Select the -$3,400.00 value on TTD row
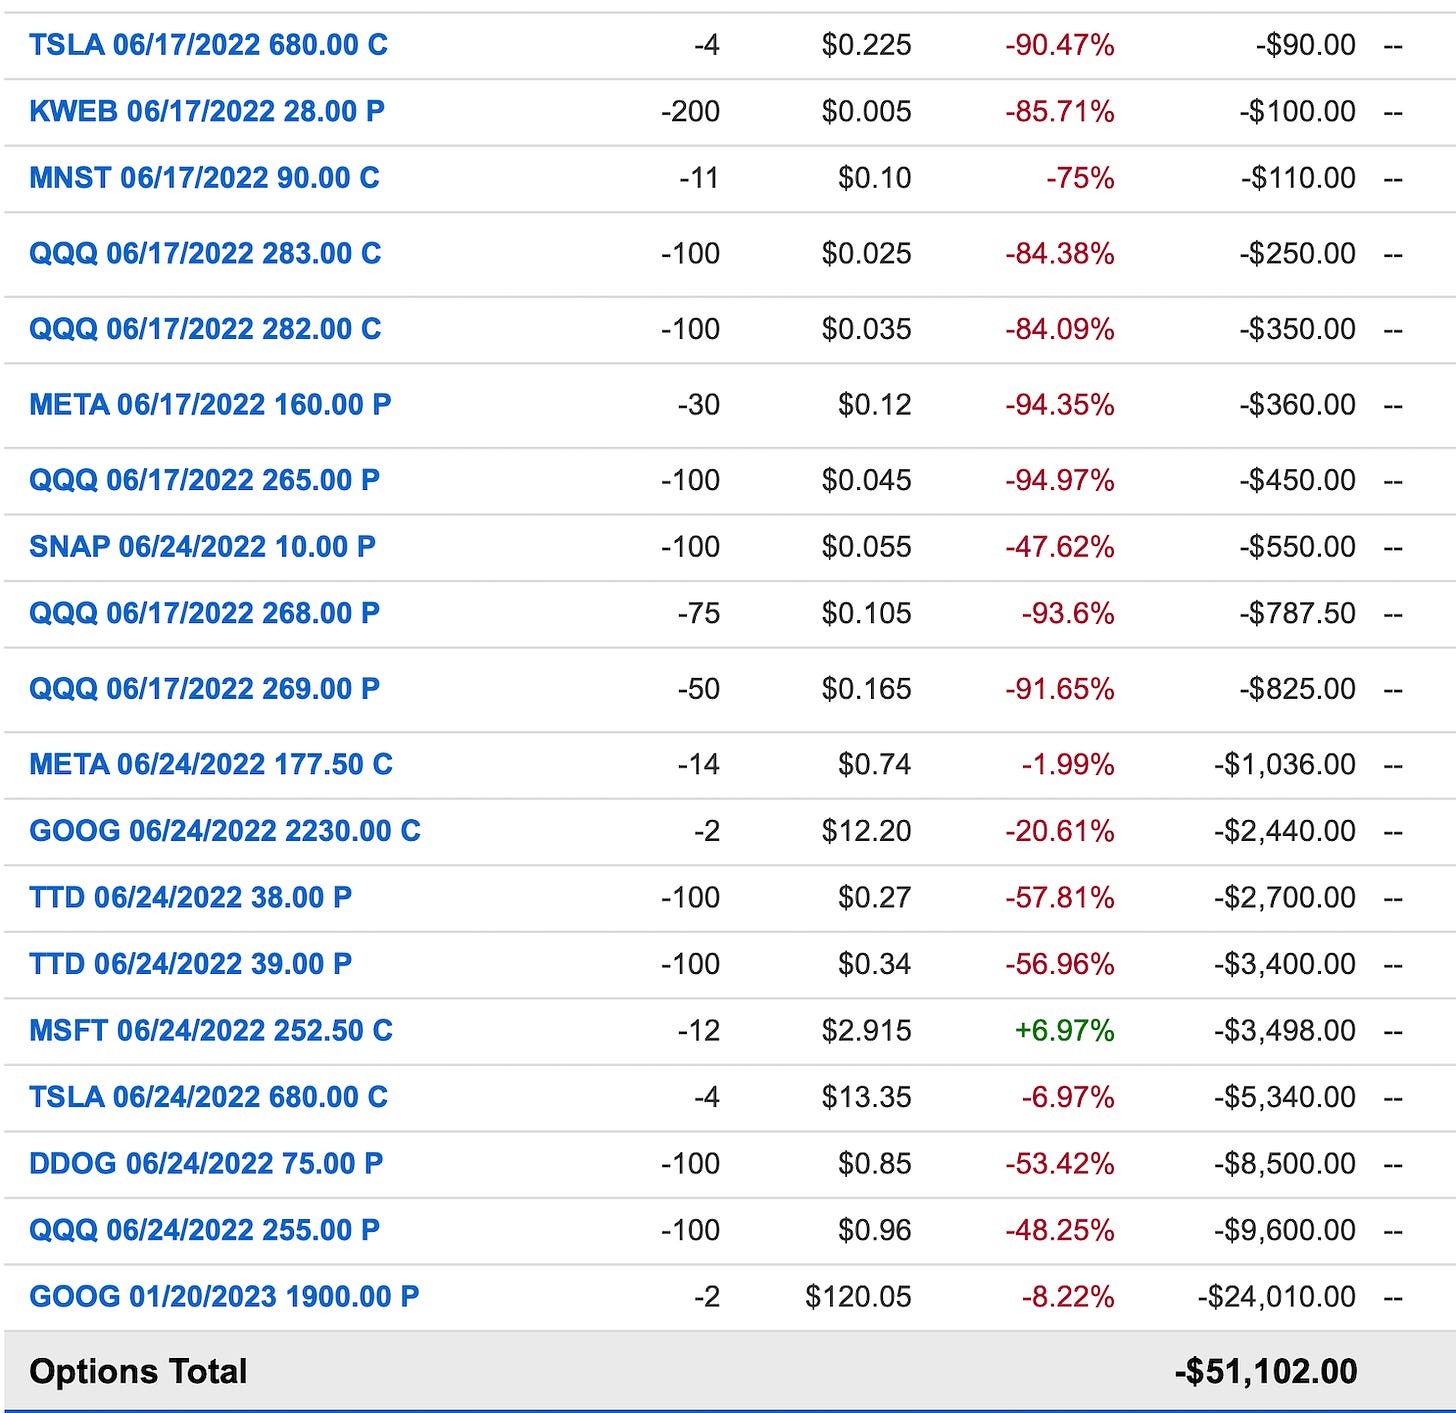 point(1285,964)
